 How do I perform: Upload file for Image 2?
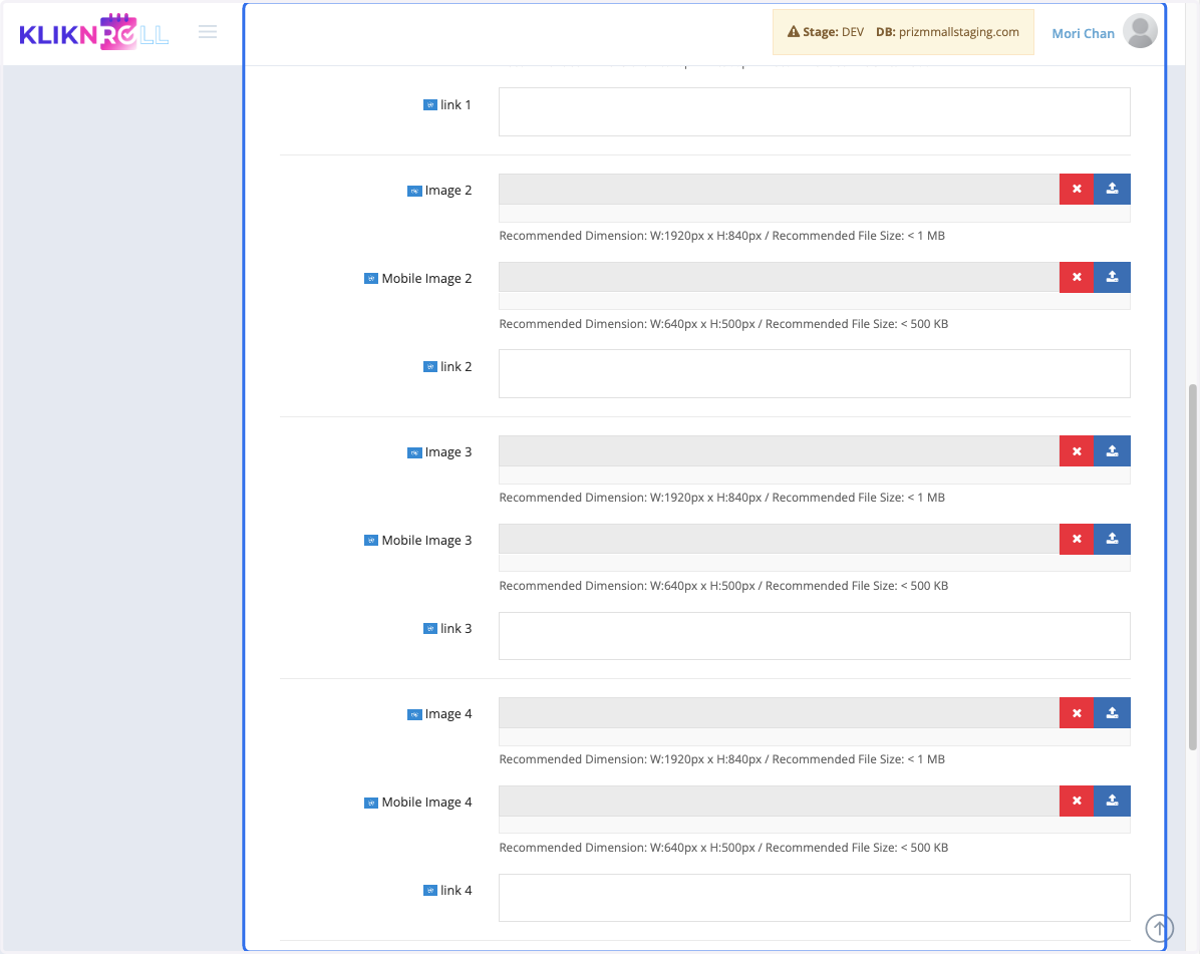click(1112, 189)
